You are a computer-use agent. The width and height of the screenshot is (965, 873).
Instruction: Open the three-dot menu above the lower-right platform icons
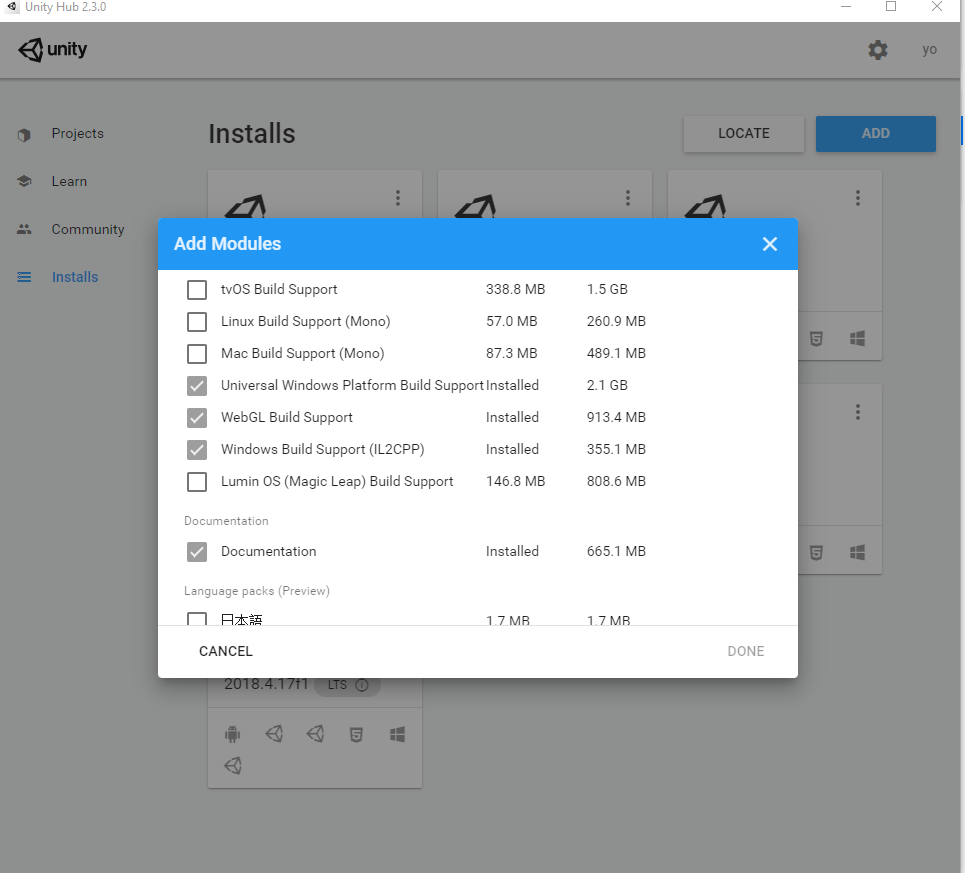pos(857,412)
